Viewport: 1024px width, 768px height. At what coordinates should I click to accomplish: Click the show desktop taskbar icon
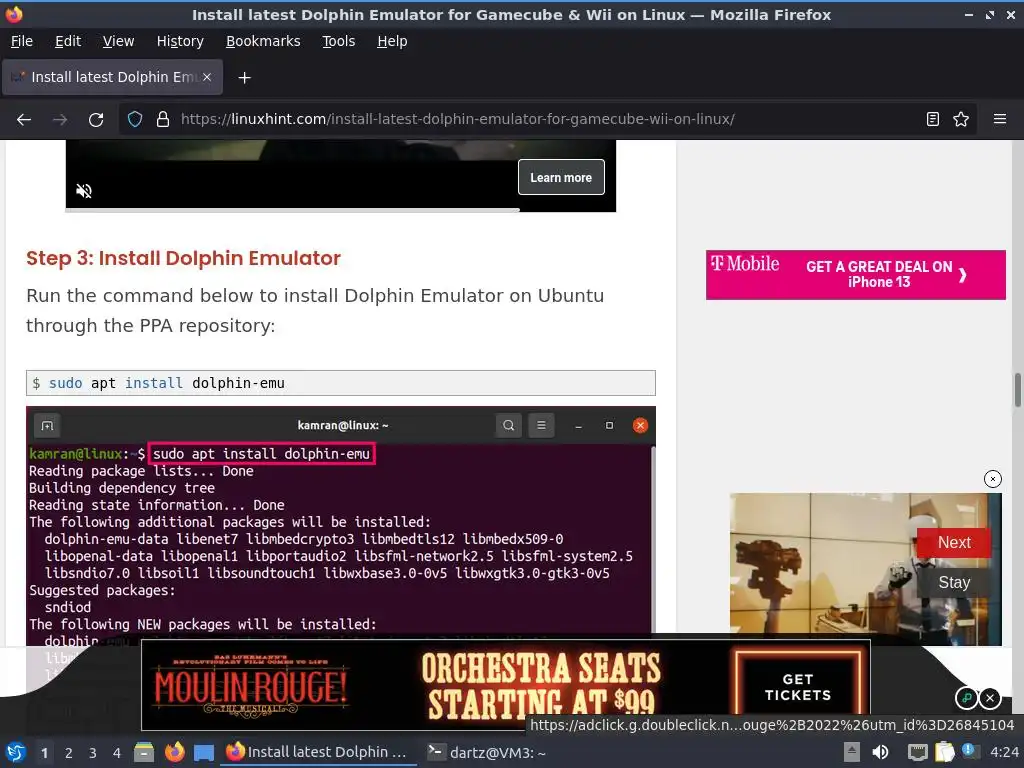(x=204, y=752)
